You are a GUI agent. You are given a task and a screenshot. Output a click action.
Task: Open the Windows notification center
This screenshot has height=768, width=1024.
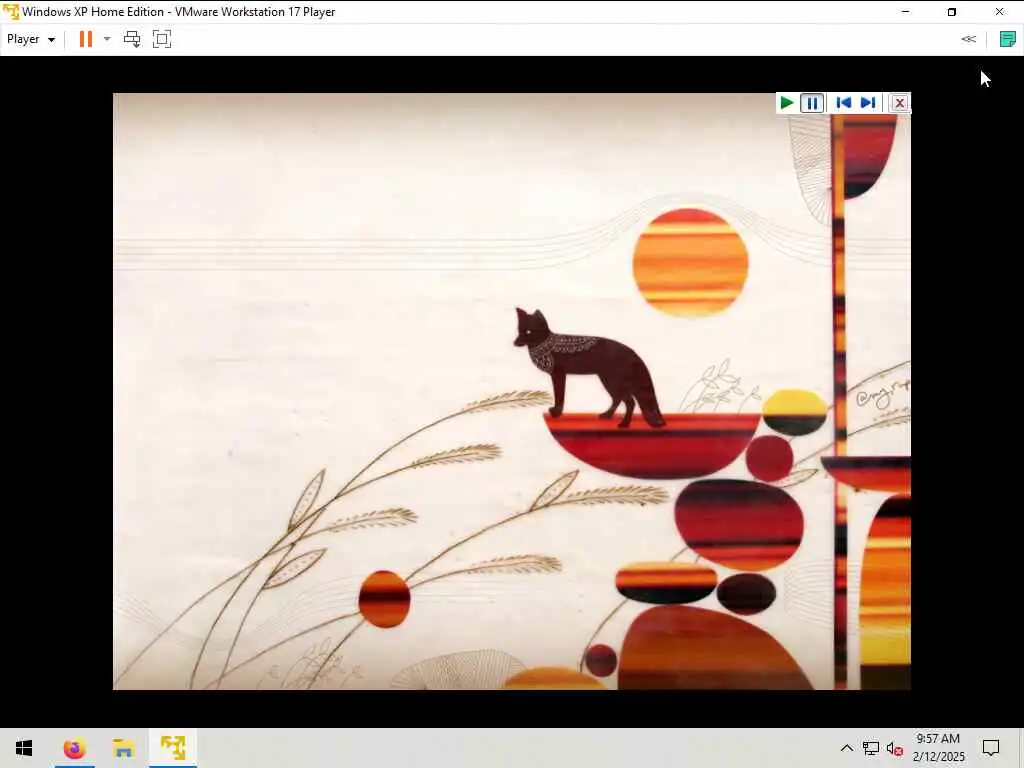click(991, 748)
